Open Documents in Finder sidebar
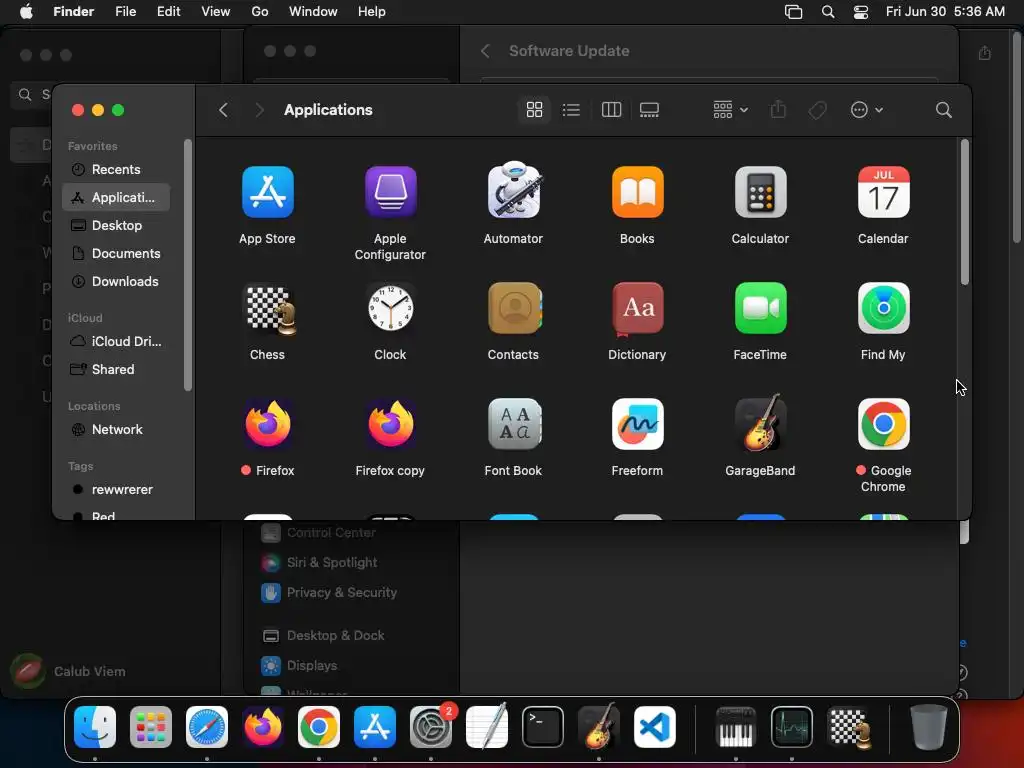 tap(116, 253)
